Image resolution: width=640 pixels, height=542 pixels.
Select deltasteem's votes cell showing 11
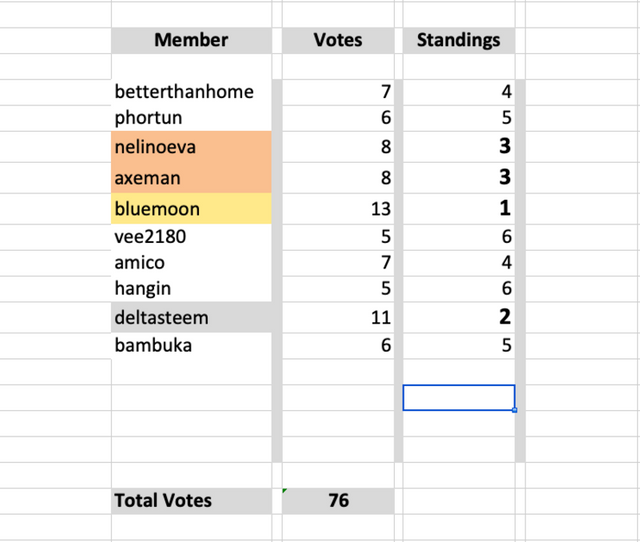(338, 317)
